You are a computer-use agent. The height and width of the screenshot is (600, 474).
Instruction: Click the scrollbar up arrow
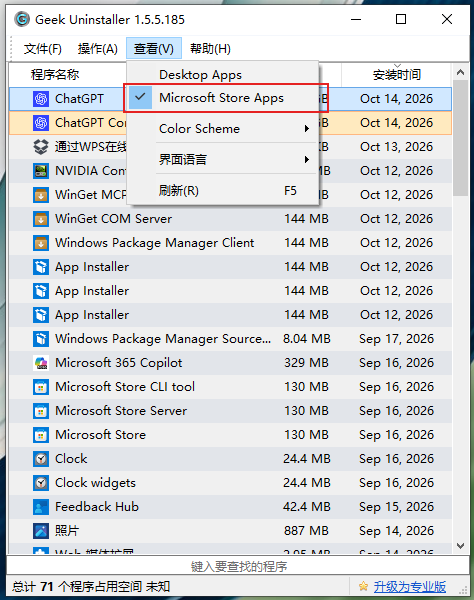[x=461, y=72]
